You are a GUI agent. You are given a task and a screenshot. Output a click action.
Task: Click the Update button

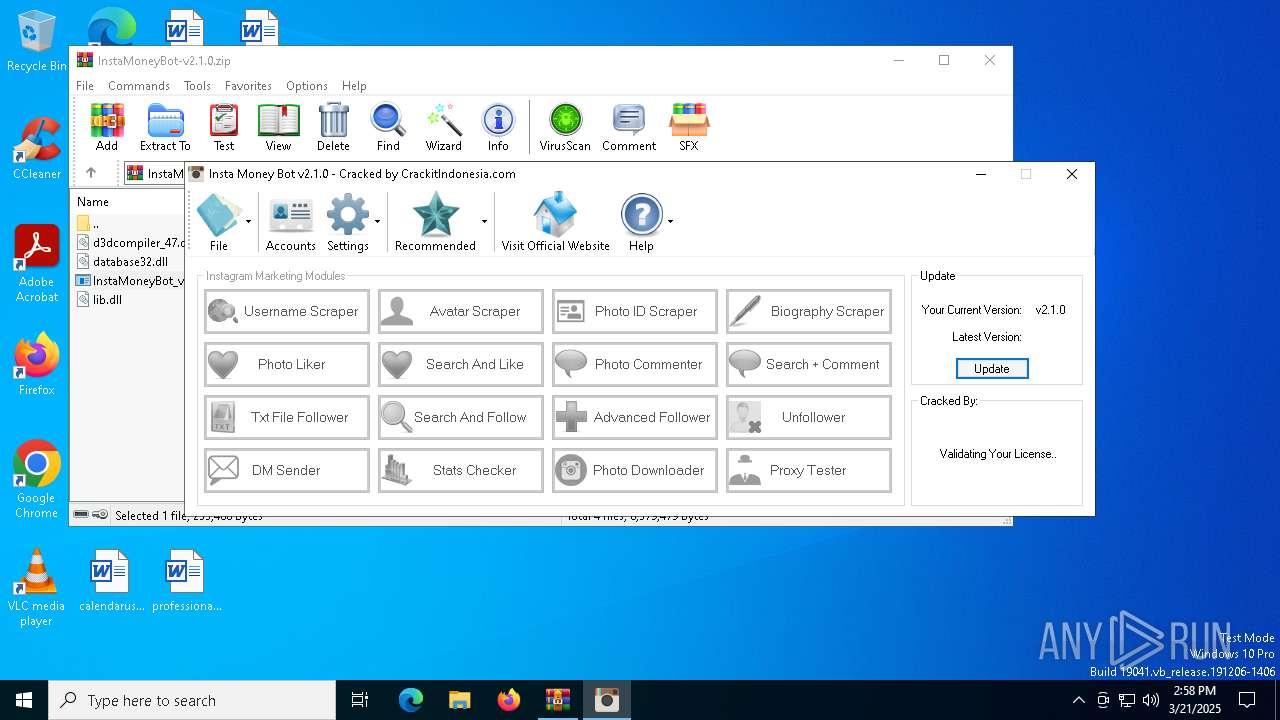point(992,369)
